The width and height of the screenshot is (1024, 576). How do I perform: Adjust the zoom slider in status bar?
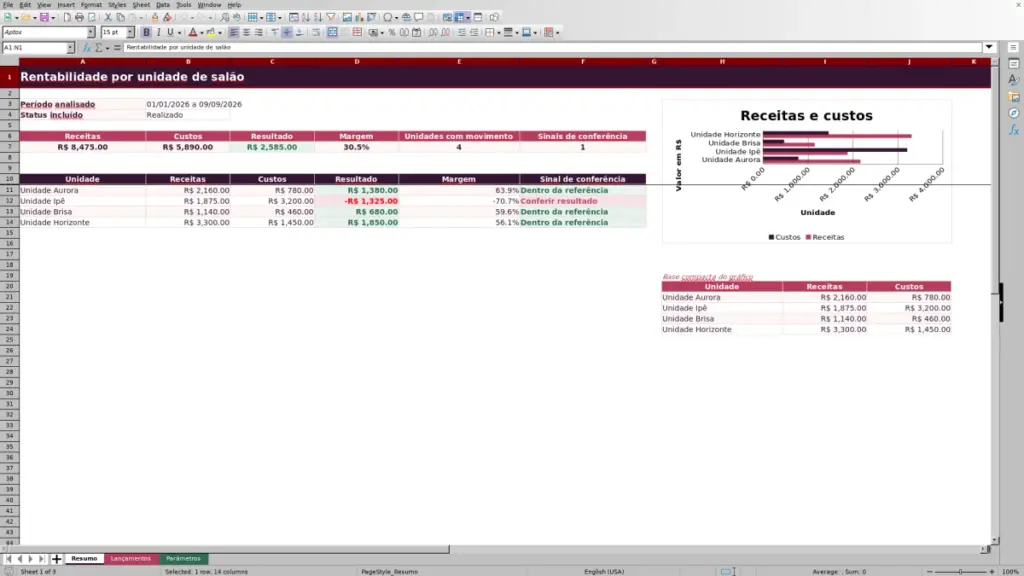pyautogui.click(x=961, y=571)
